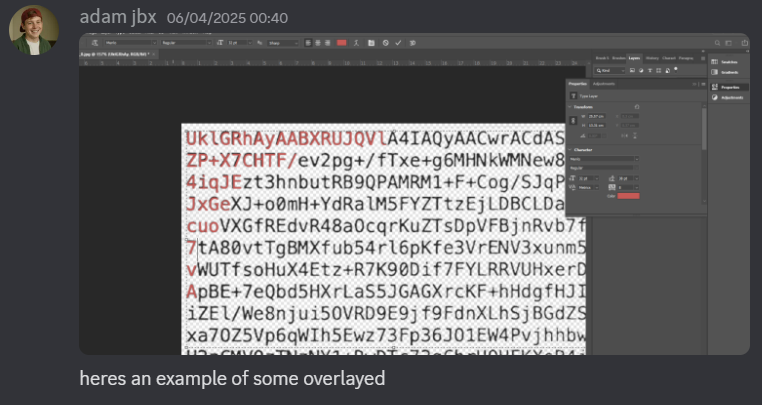Click the left align text icon

308,43
